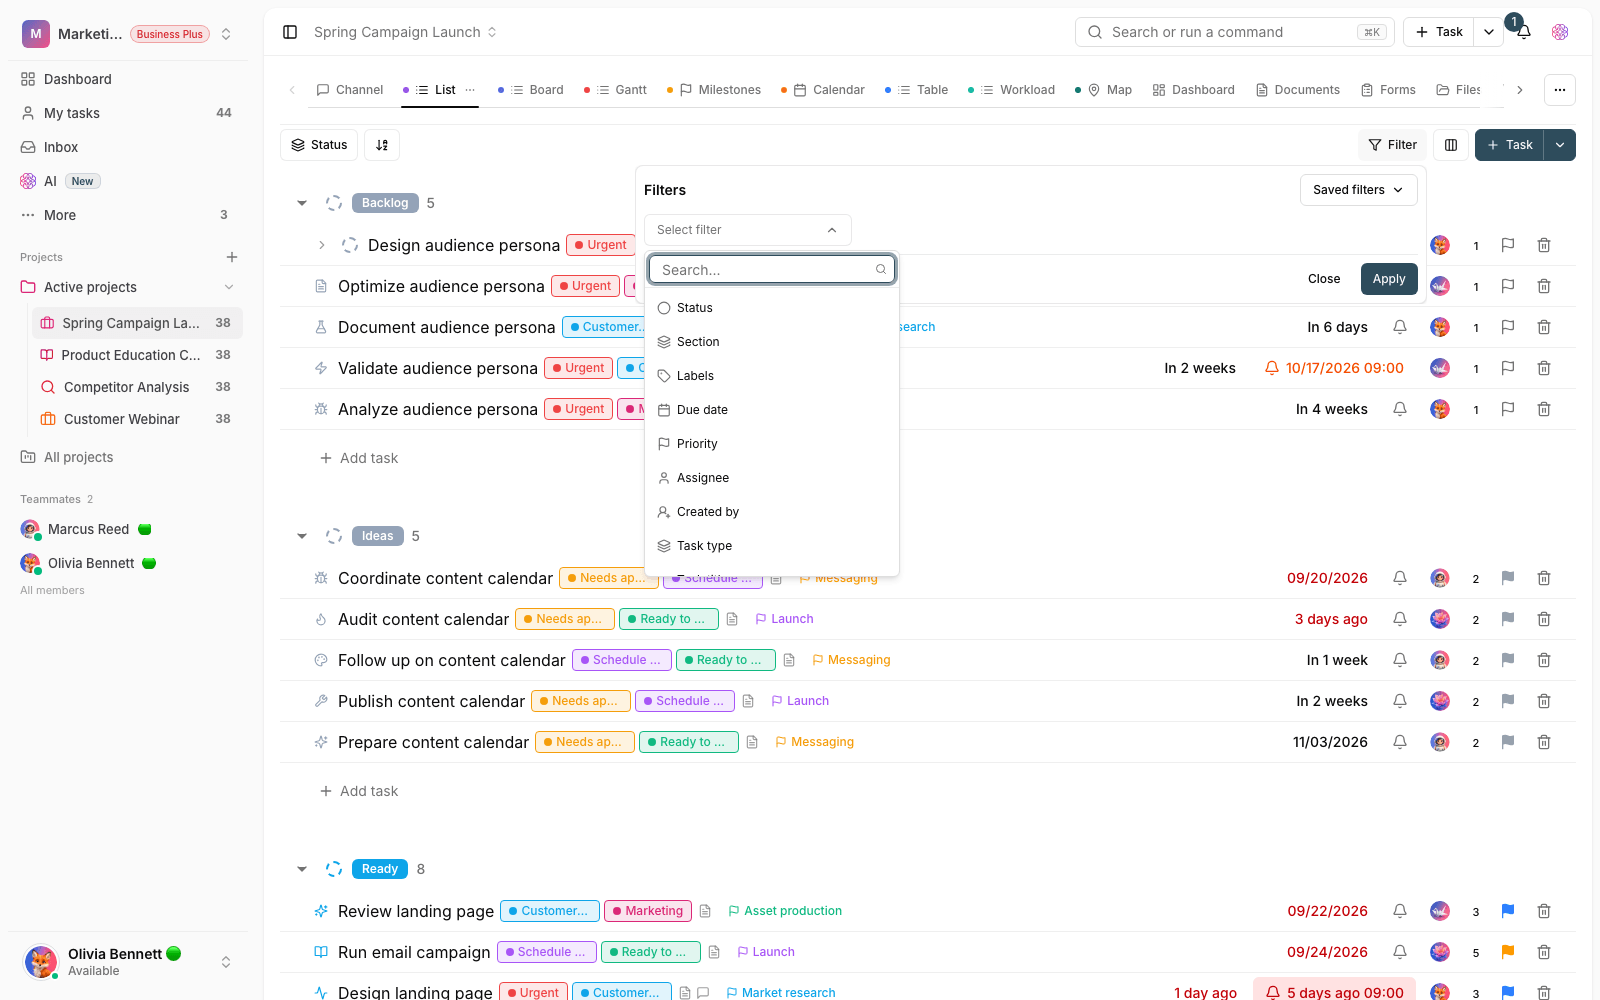This screenshot has height=1000, width=1600.
Task: Click priority flag on Review landing page
Action: point(1508,911)
